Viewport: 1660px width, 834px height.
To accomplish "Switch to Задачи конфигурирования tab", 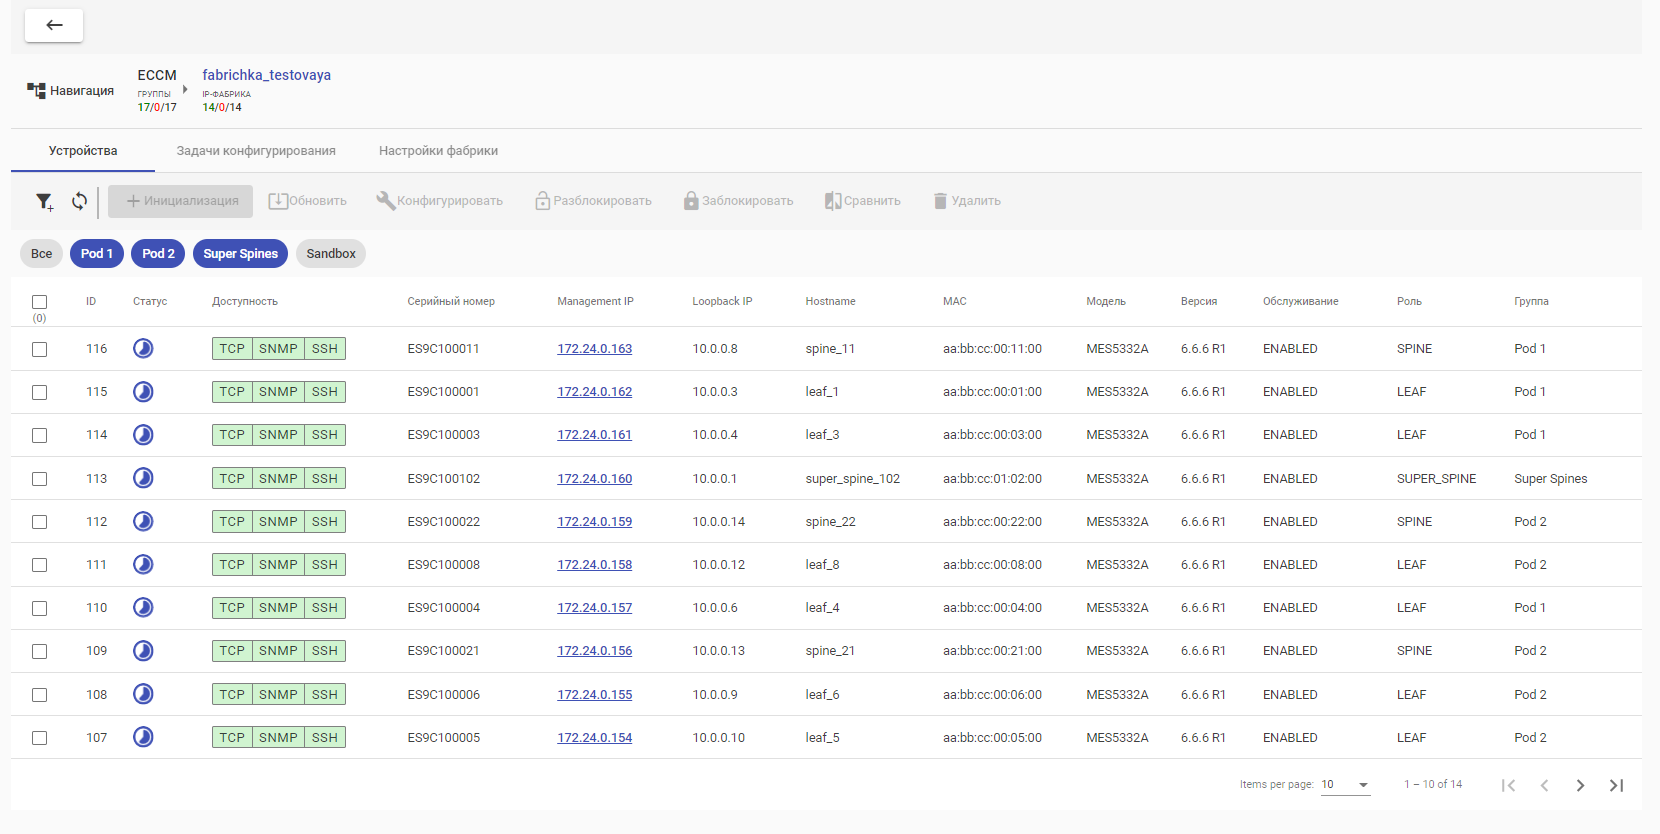I will tap(256, 151).
